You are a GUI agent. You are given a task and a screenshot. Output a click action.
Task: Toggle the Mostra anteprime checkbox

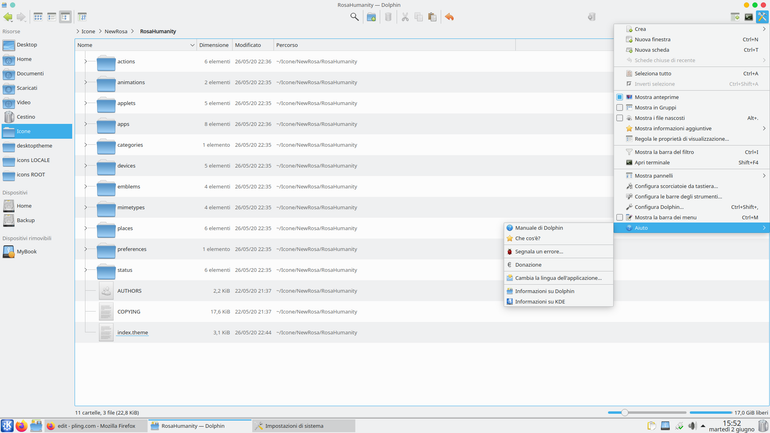(x=620, y=97)
